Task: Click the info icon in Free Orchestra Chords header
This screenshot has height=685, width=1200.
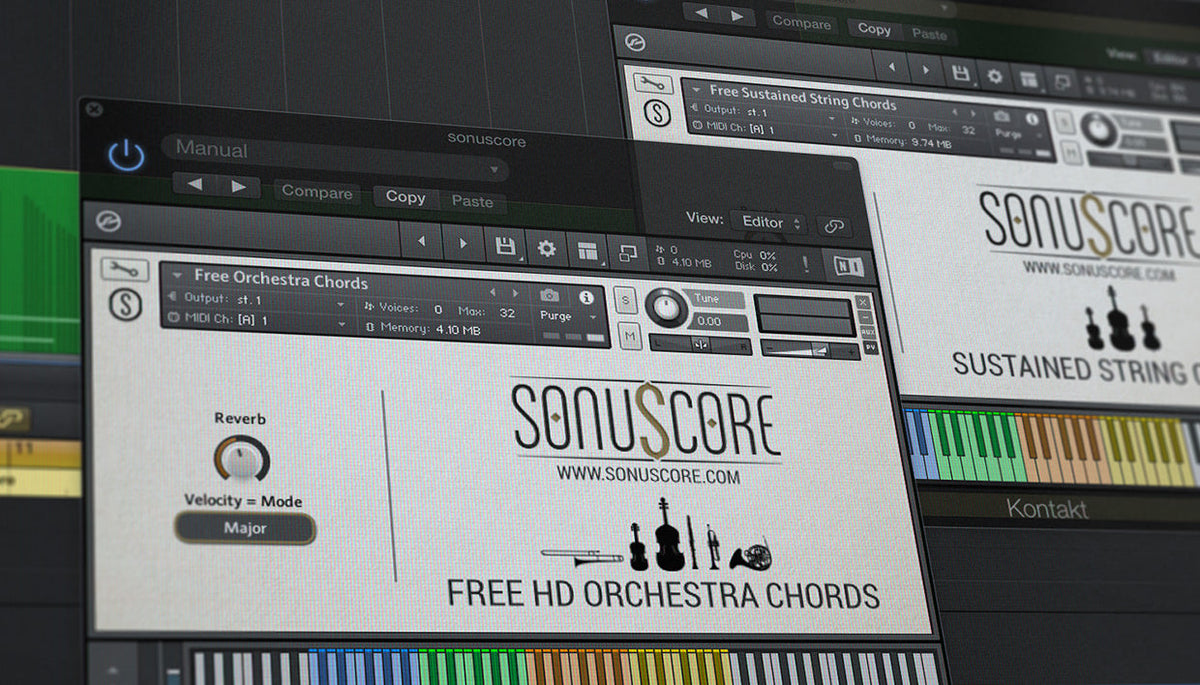Action: 586,297
